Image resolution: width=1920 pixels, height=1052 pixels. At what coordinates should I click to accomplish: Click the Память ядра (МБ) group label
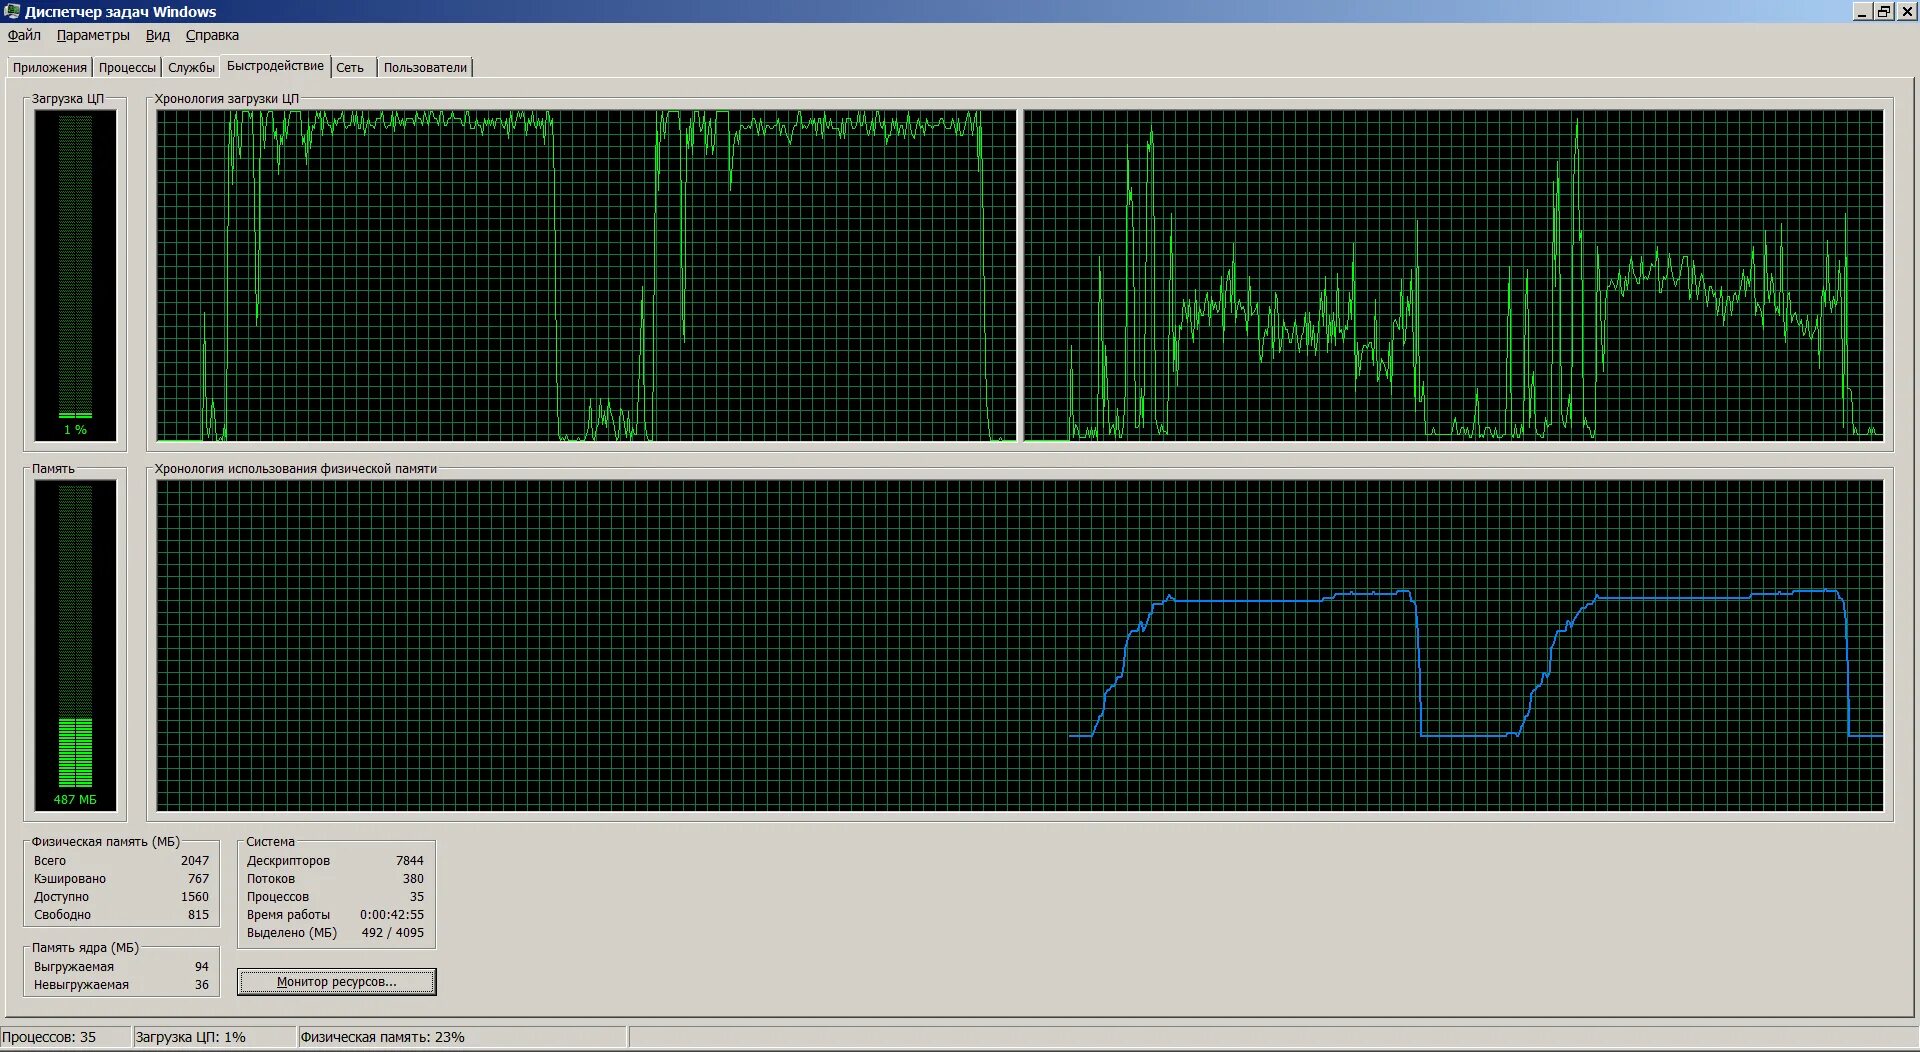(85, 948)
